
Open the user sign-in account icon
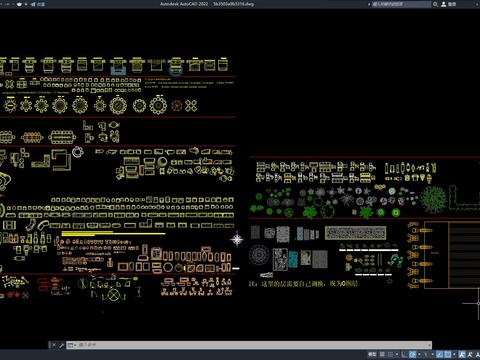click(x=444, y=4)
